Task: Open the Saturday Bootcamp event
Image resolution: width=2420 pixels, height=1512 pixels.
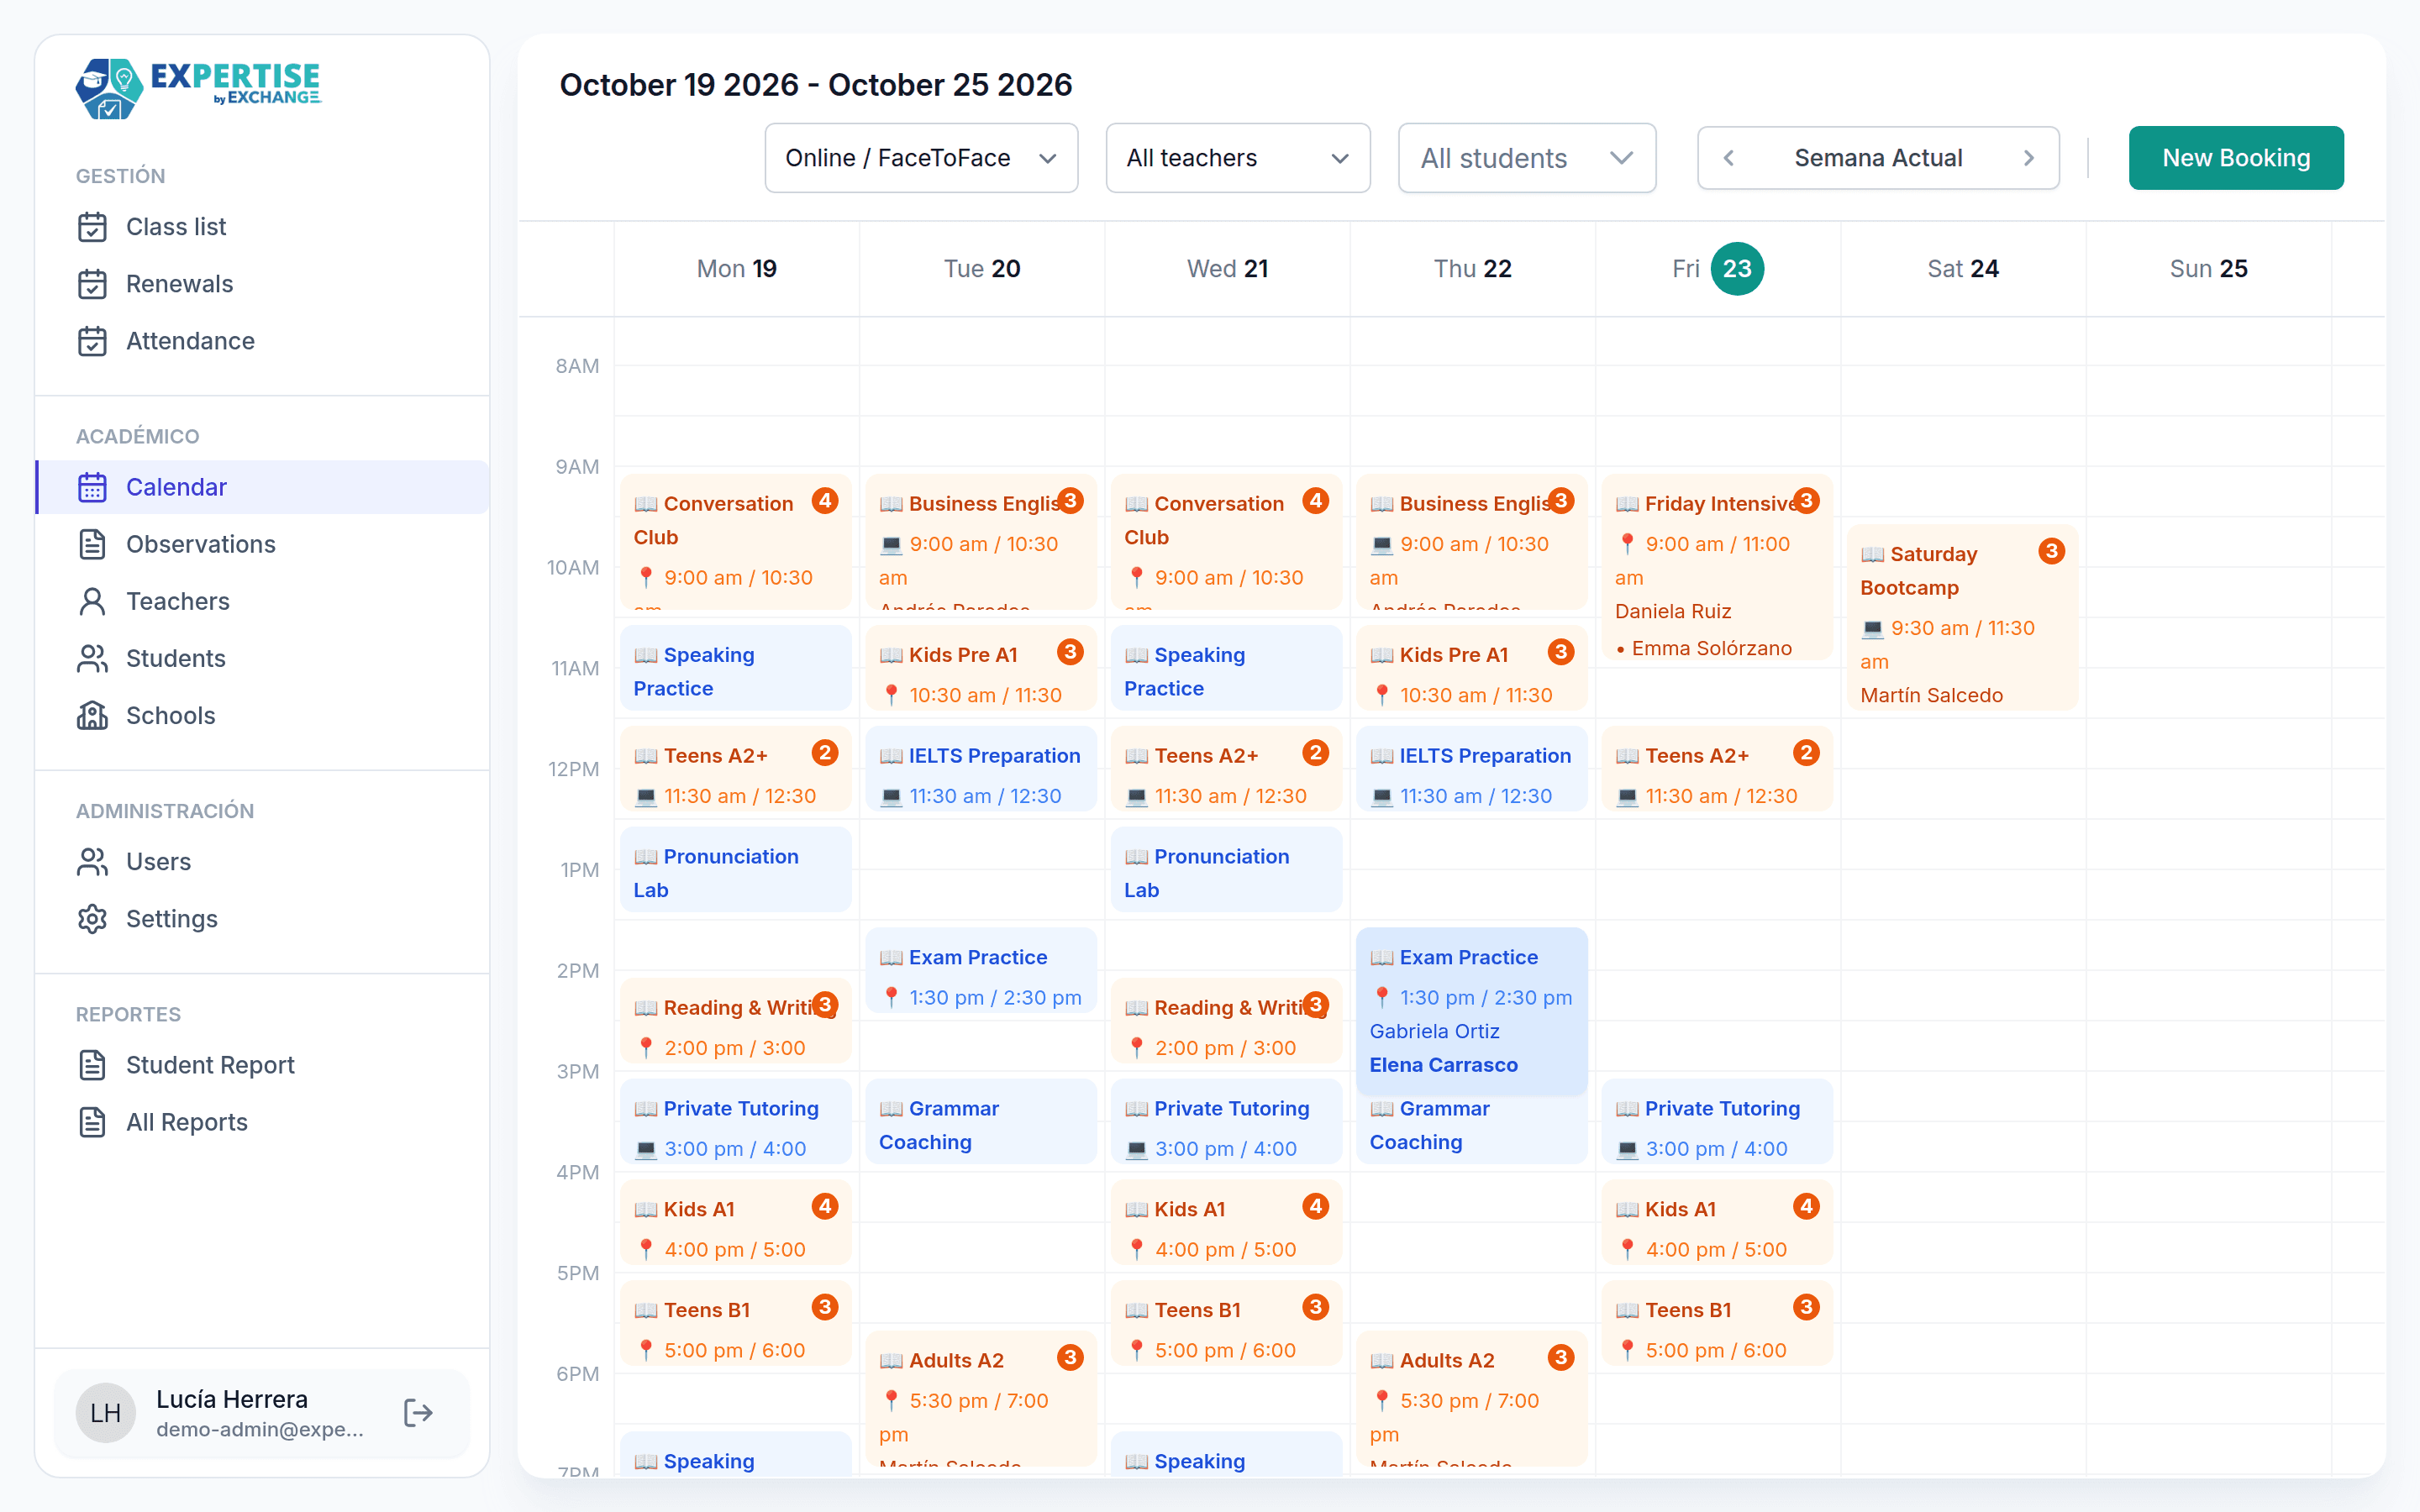Action: (x=1962, y=618)
